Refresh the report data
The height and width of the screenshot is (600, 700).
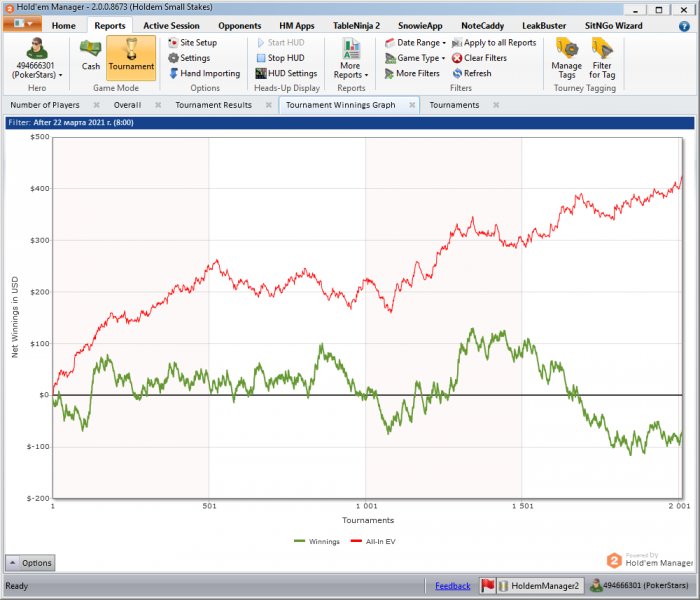[x=472, y=73]
